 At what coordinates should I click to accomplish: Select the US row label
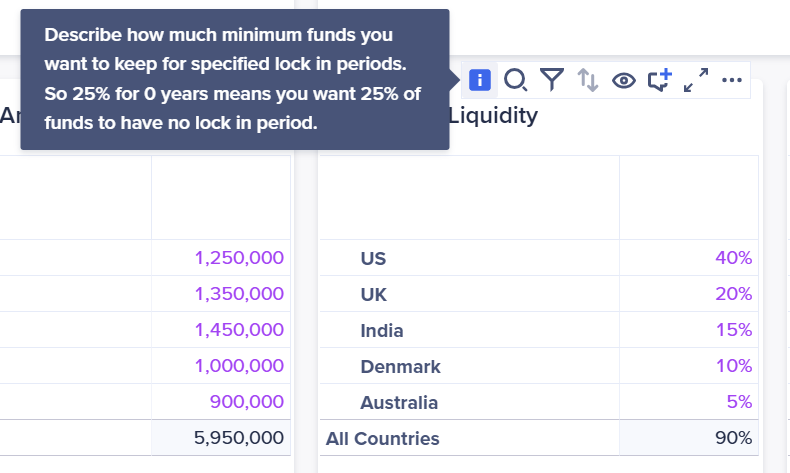(373, 258)
